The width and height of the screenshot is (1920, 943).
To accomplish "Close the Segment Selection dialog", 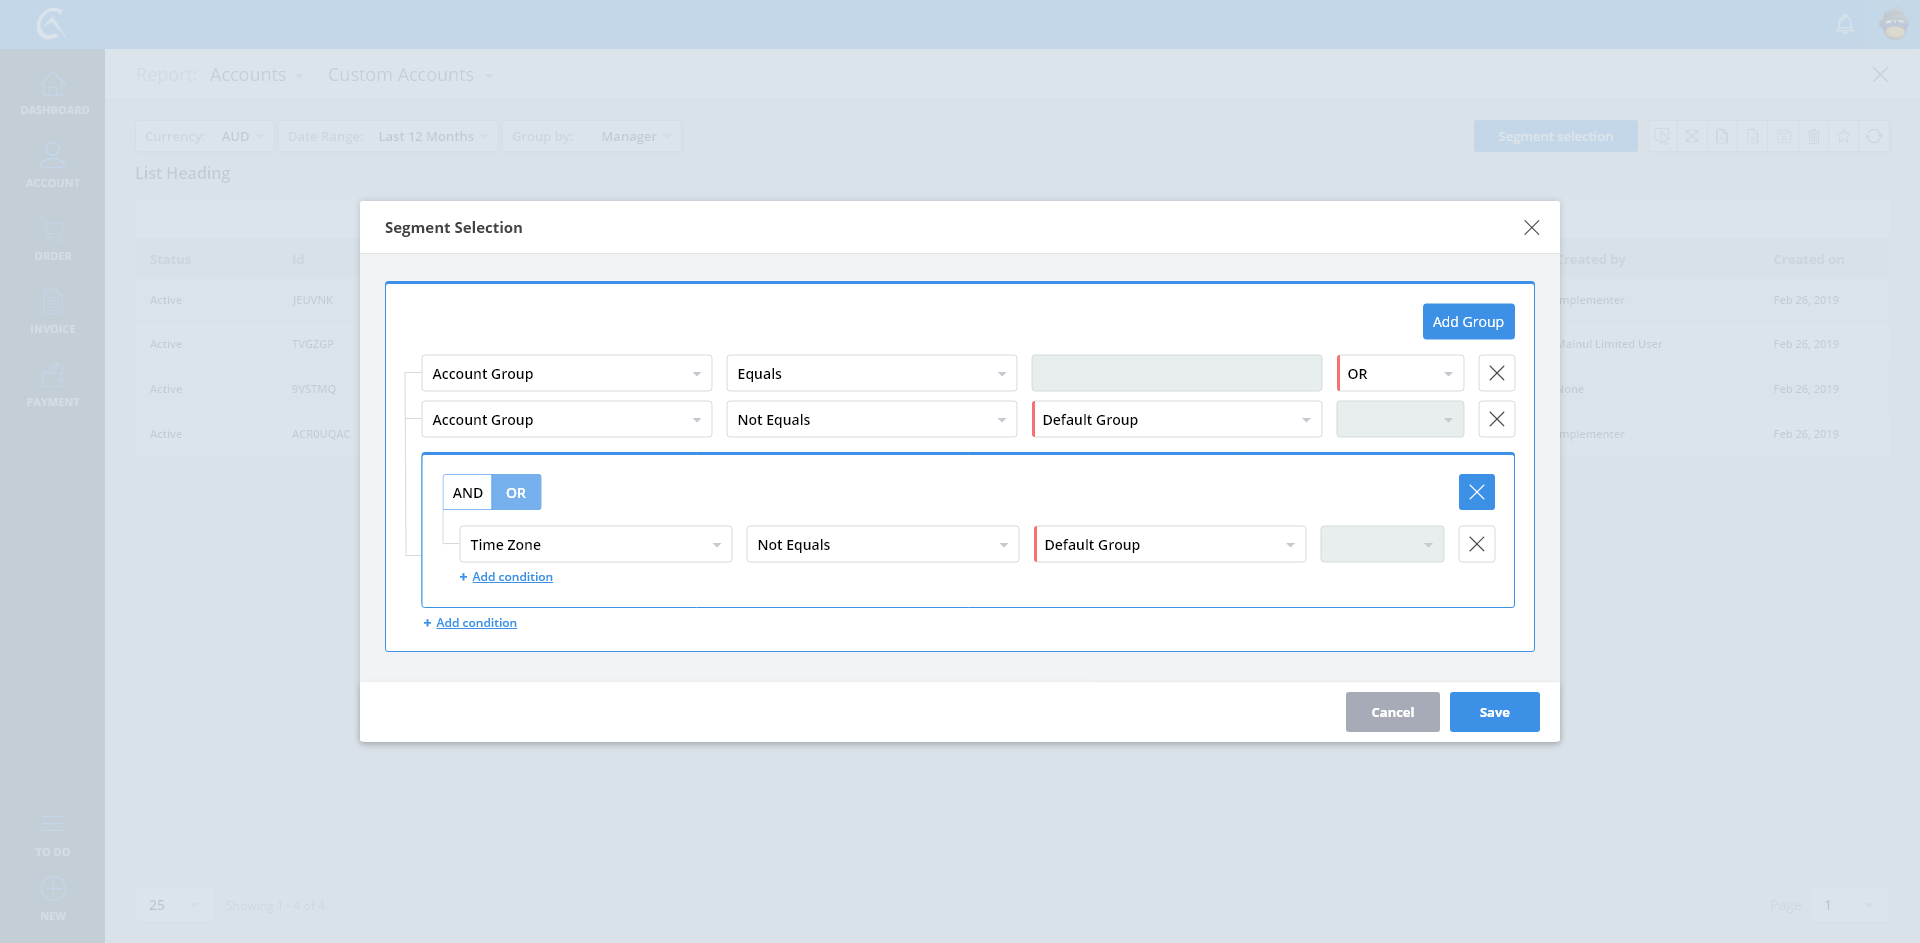I will pos(1531,228).
